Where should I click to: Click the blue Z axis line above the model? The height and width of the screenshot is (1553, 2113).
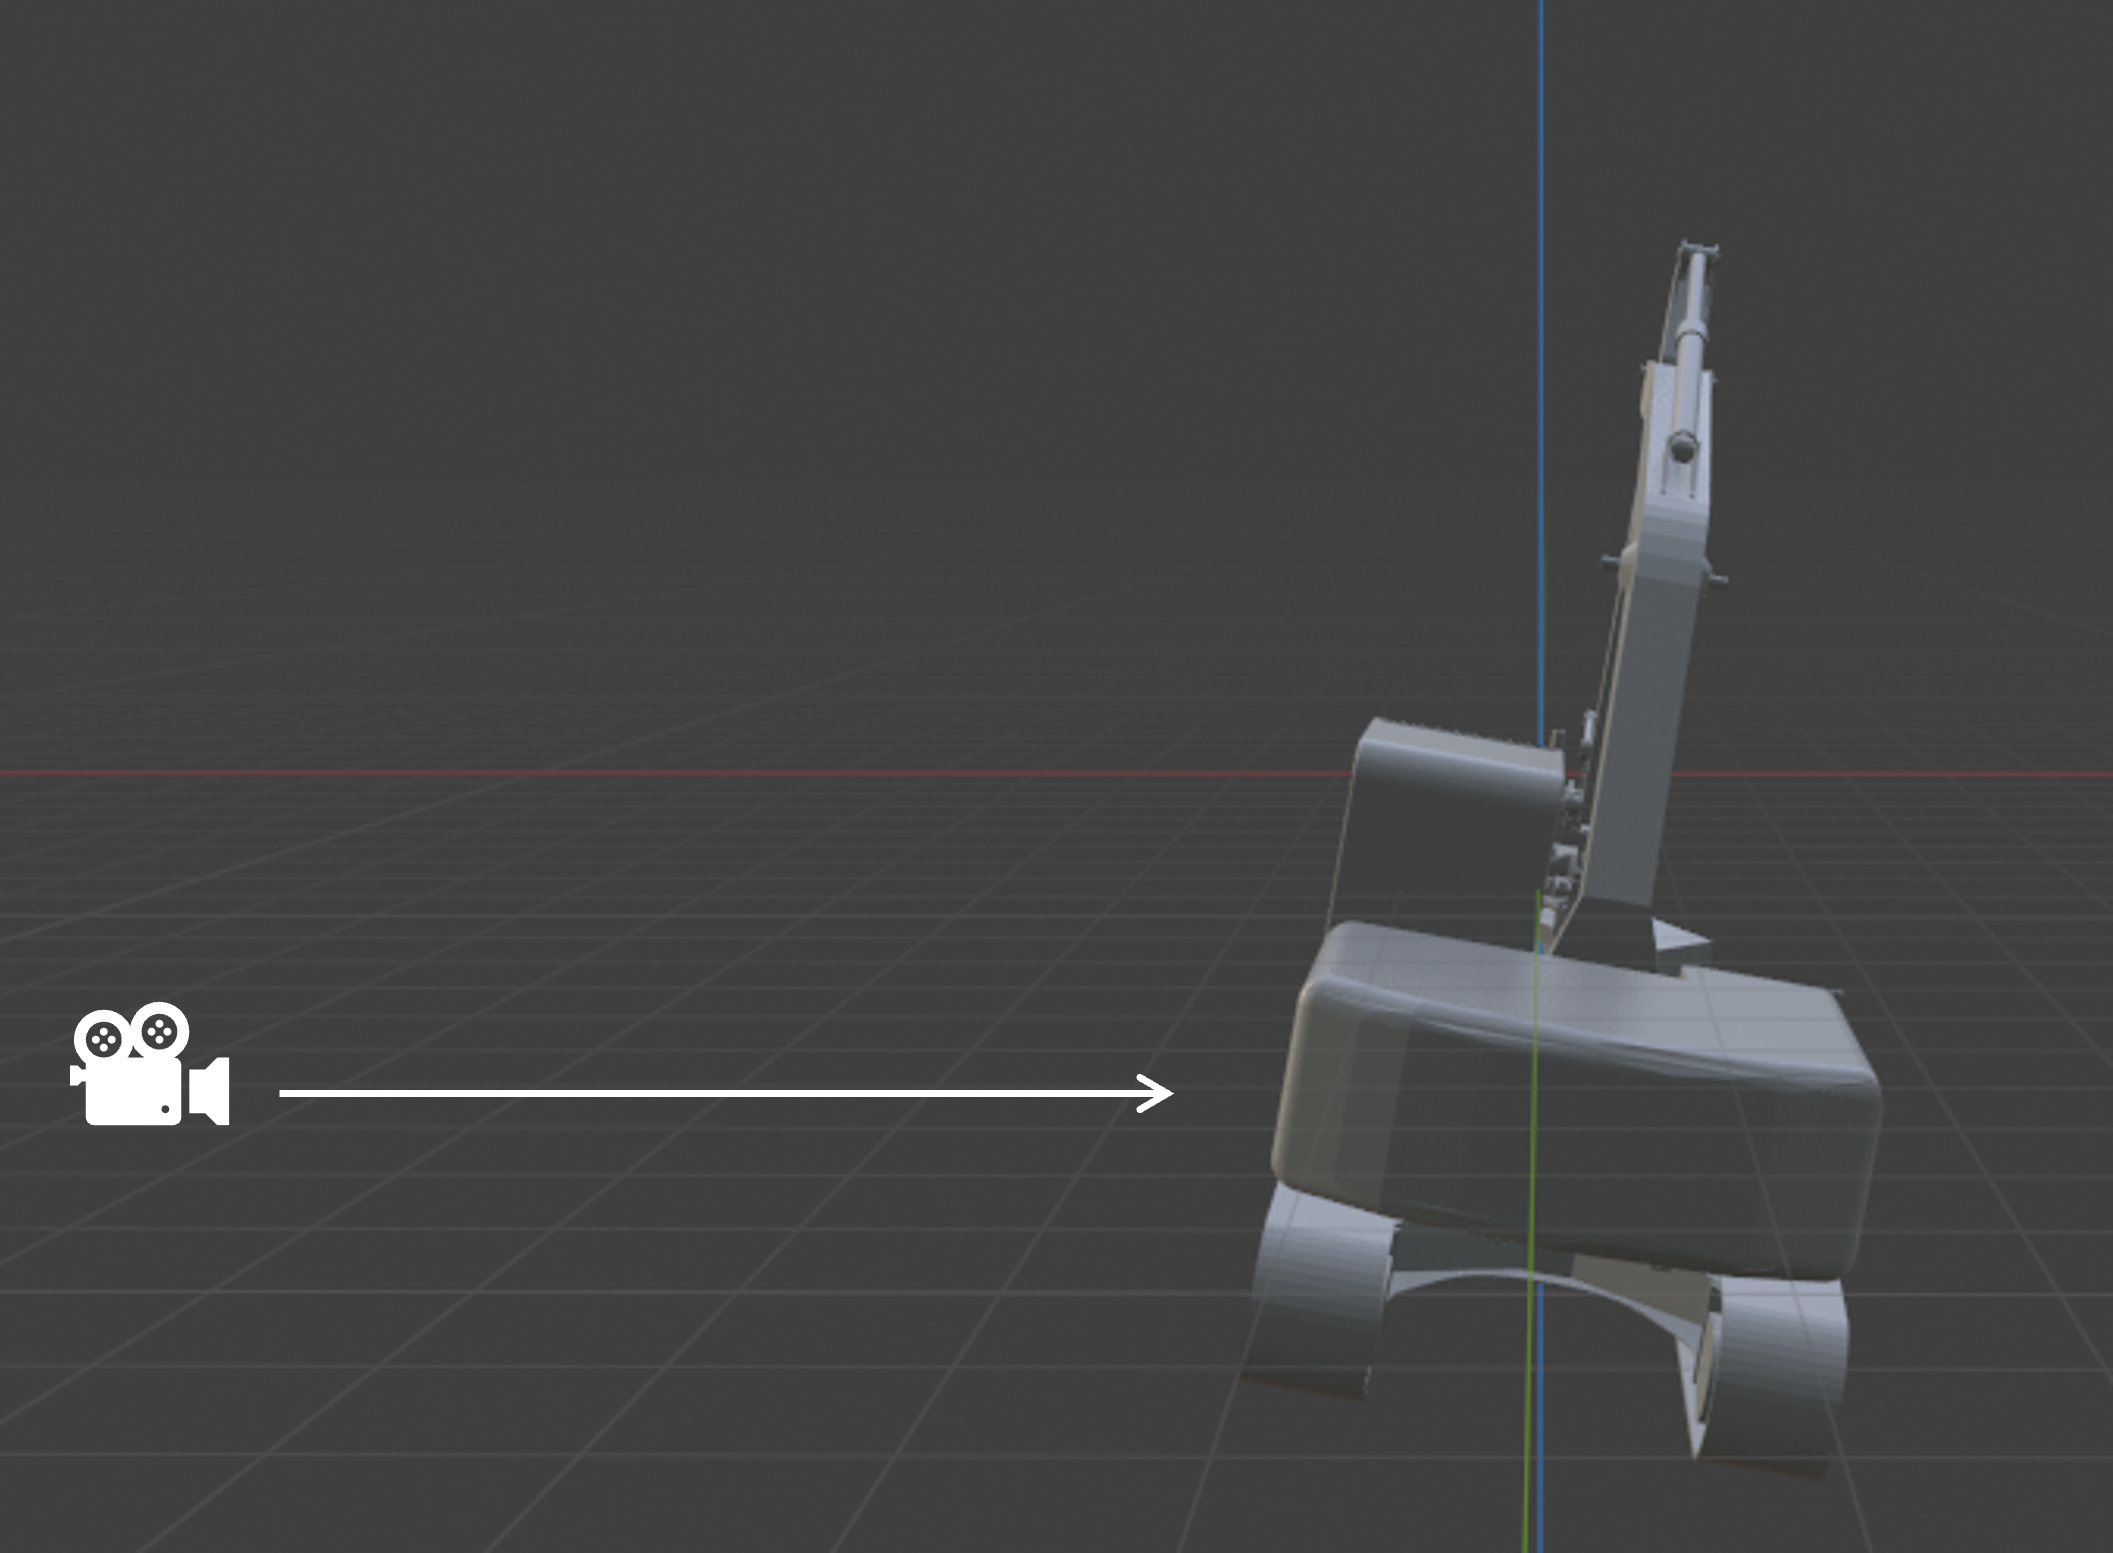coord(1541,300)
